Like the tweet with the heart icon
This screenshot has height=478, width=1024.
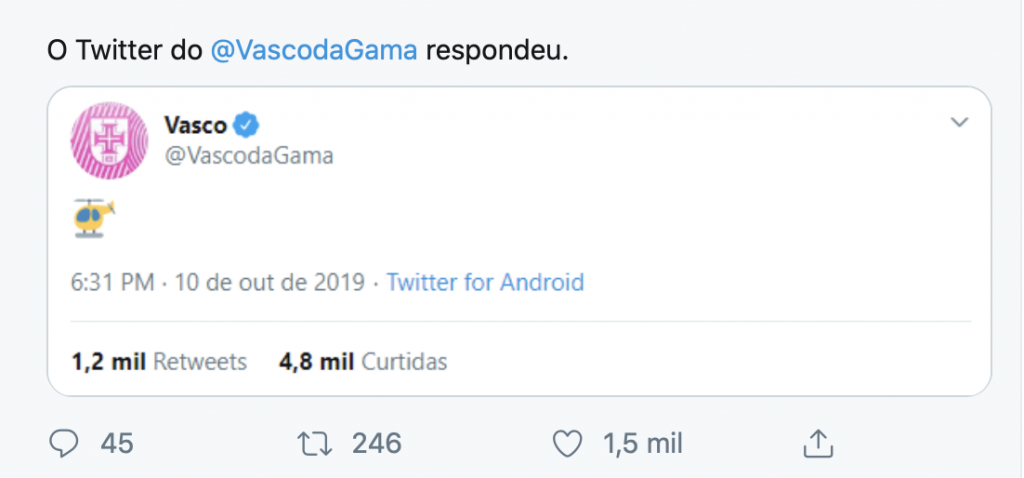pos(567,445)
